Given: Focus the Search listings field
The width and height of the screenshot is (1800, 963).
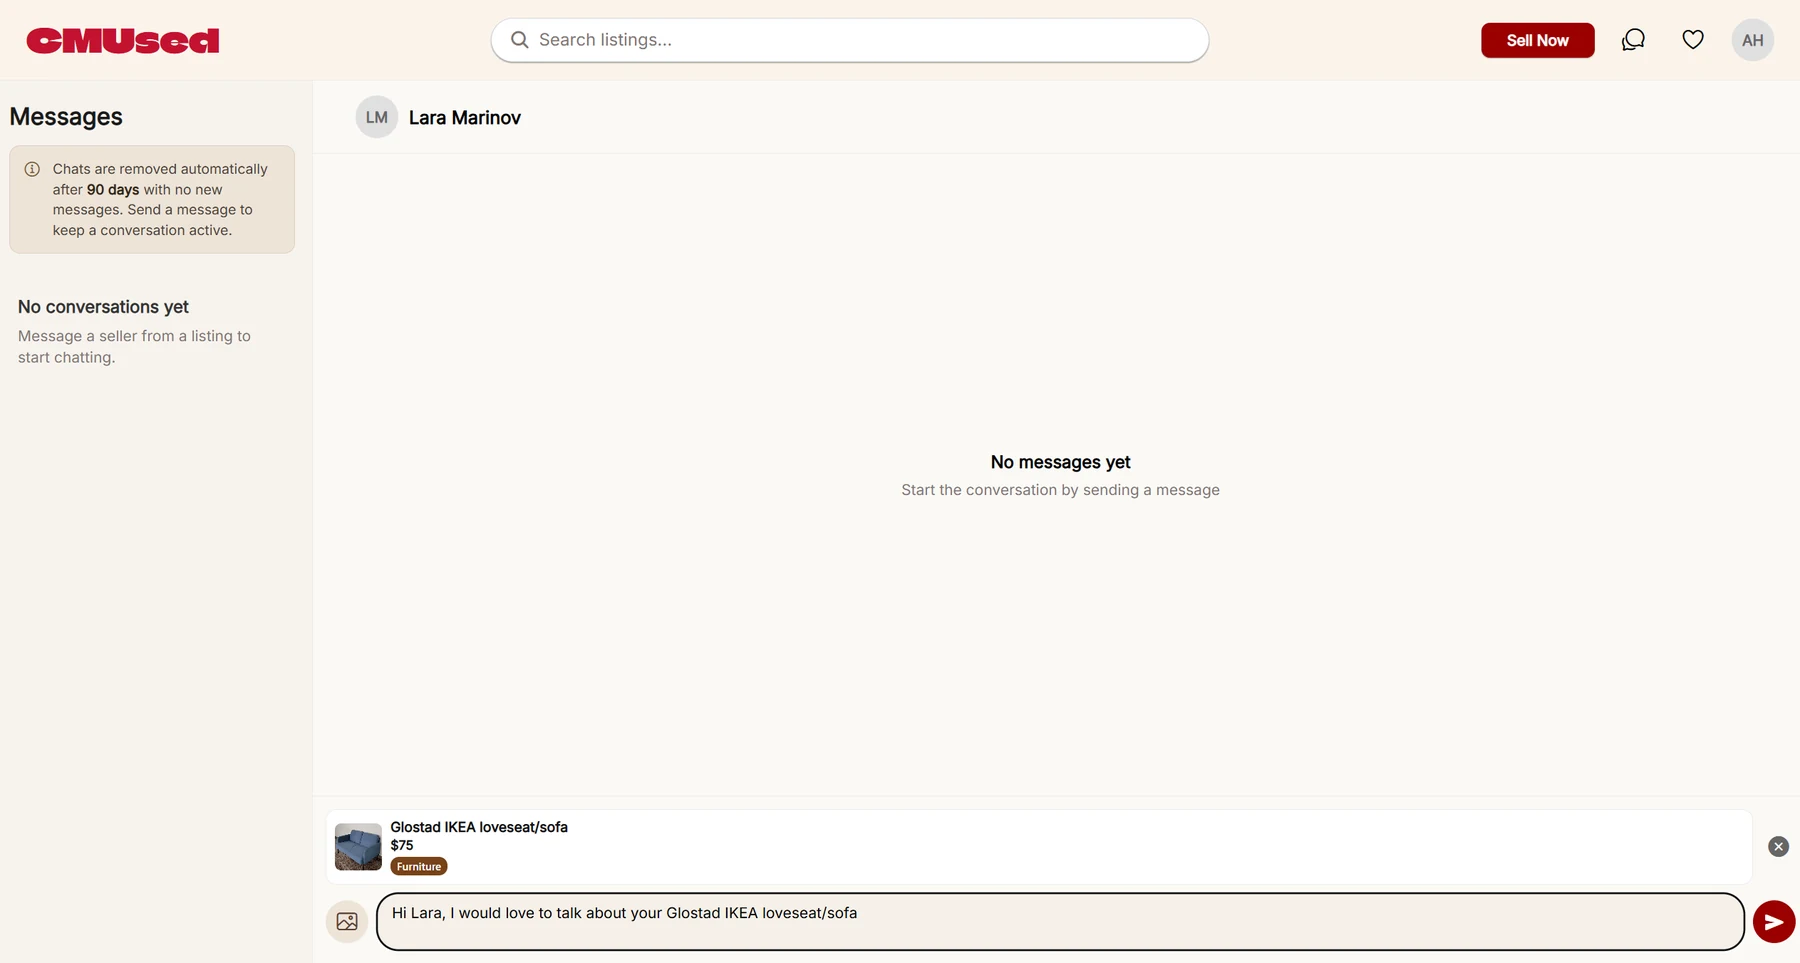Looking at the screenshot, I should [849, 40].
